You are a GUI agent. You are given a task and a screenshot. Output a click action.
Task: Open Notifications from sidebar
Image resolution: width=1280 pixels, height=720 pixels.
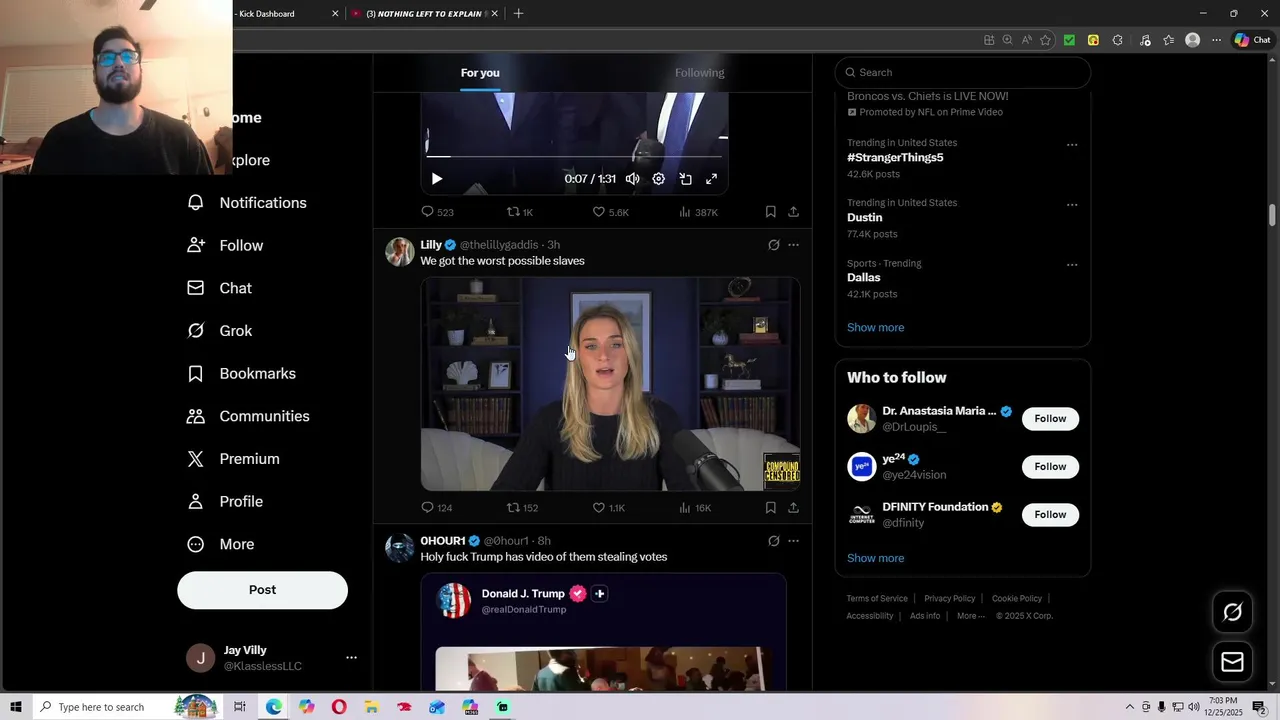coord(247,203)
